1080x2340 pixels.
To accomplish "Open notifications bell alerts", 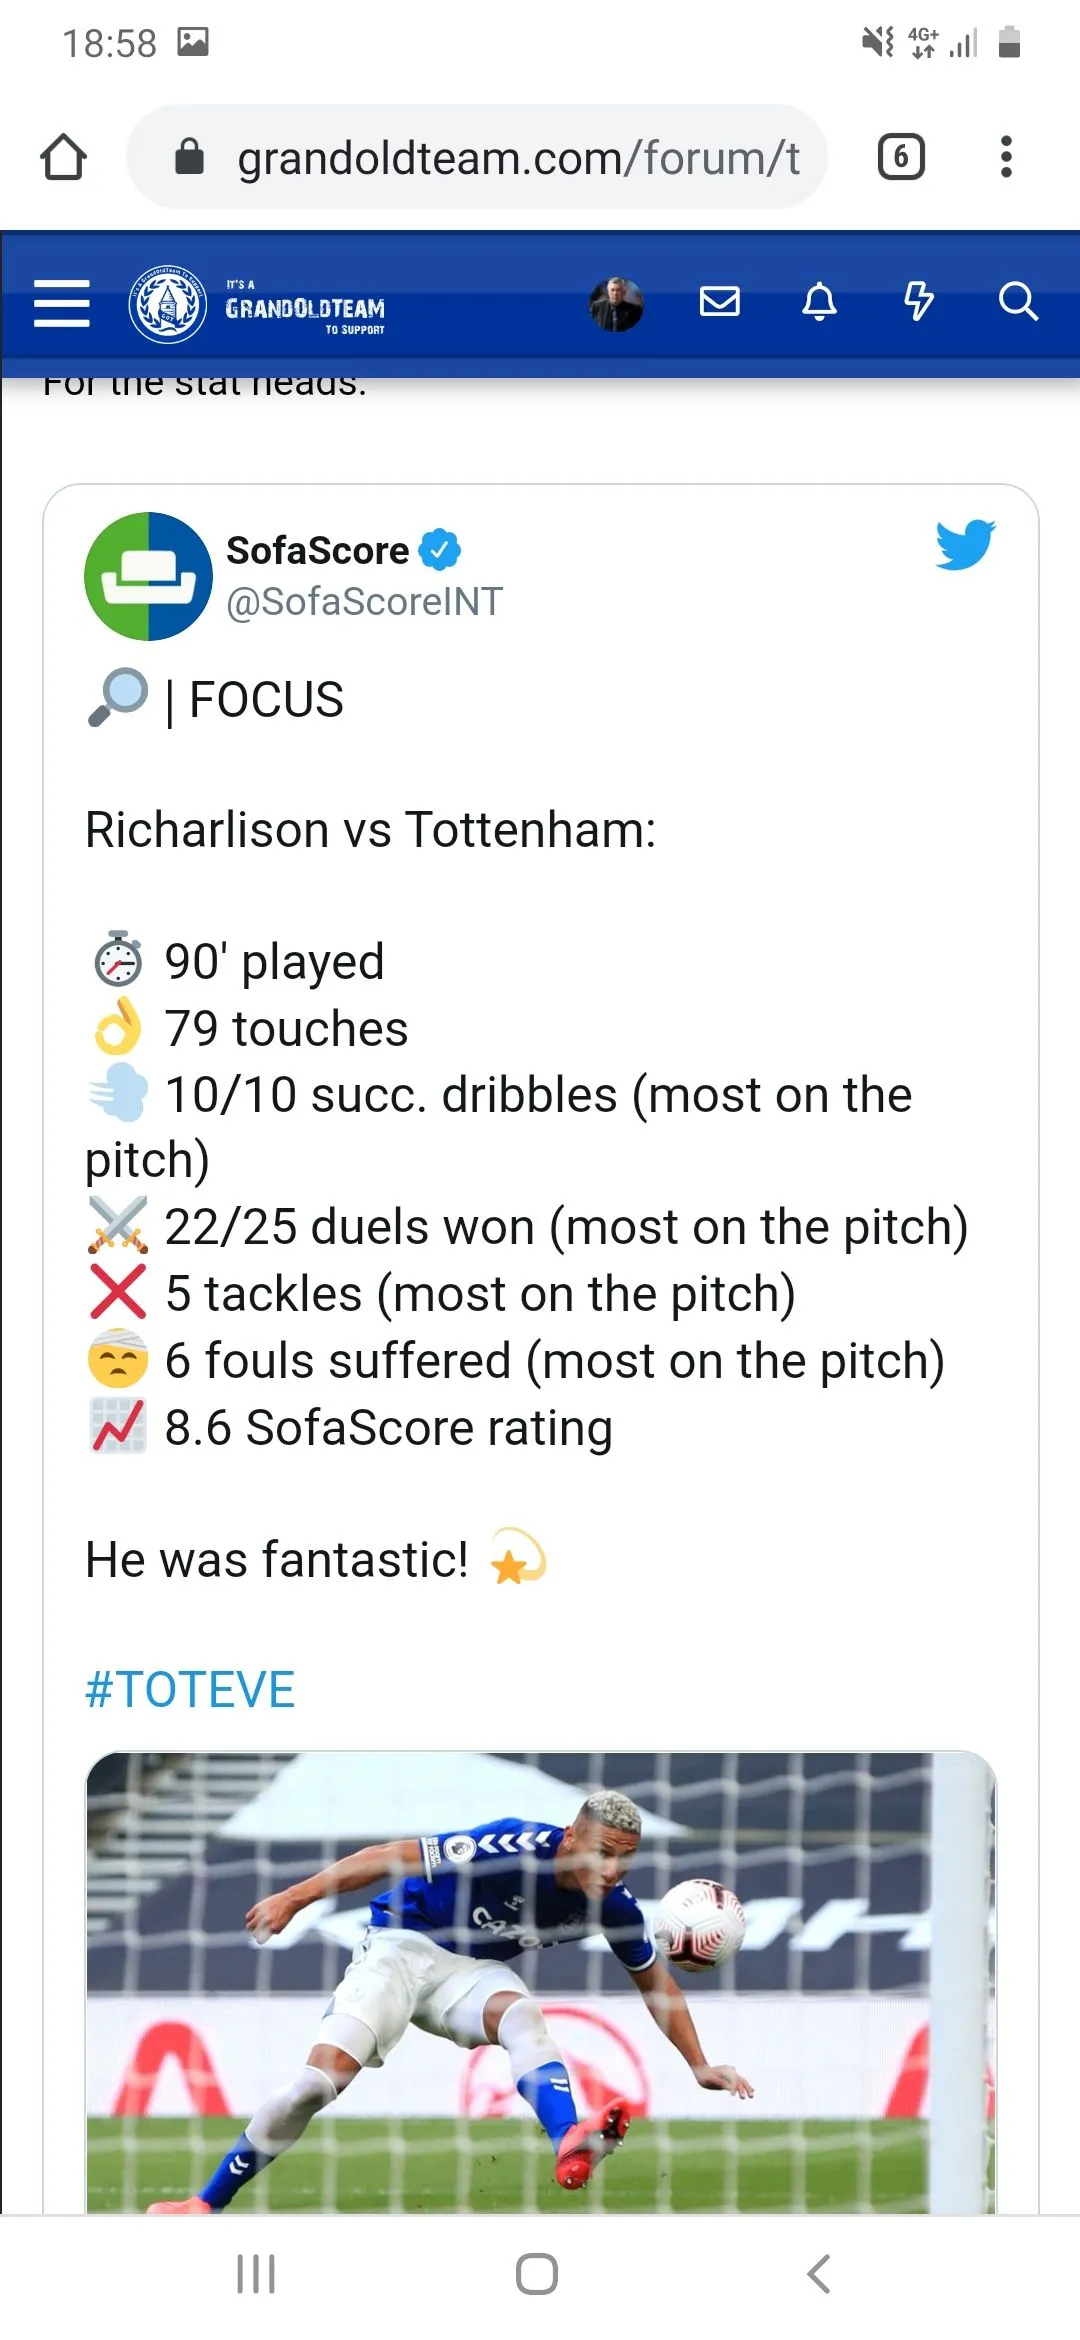I will (819, 301).
